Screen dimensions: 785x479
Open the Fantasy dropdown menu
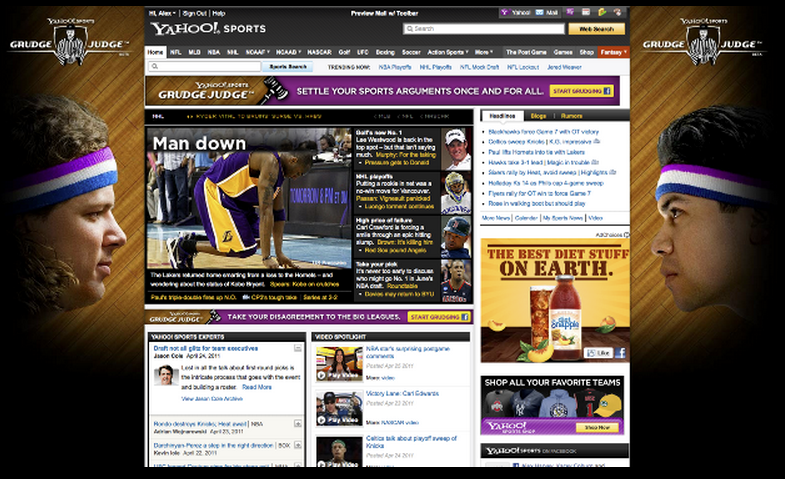tap(614, 52)
